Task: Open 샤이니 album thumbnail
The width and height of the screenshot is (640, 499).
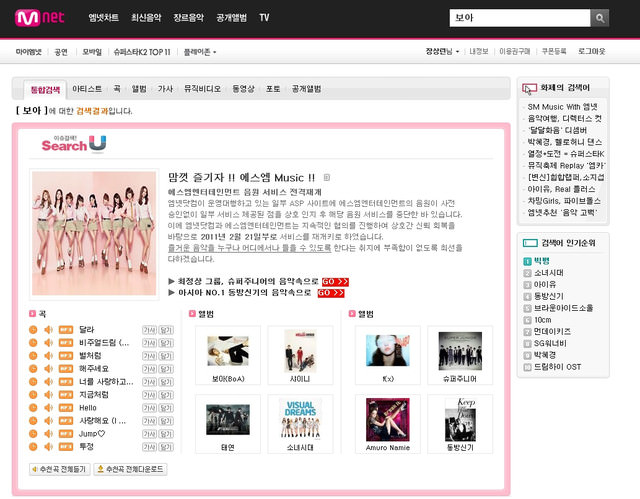Action: pos(300,351)
